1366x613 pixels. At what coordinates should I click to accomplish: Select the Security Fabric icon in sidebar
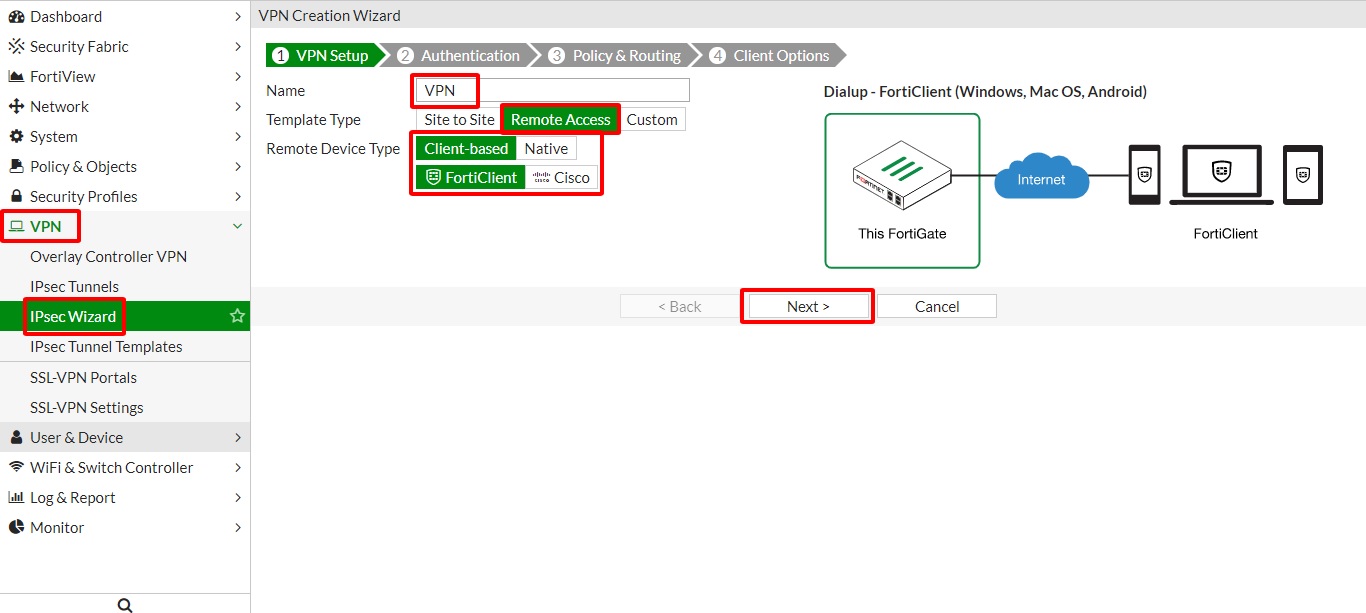[15, 46]
